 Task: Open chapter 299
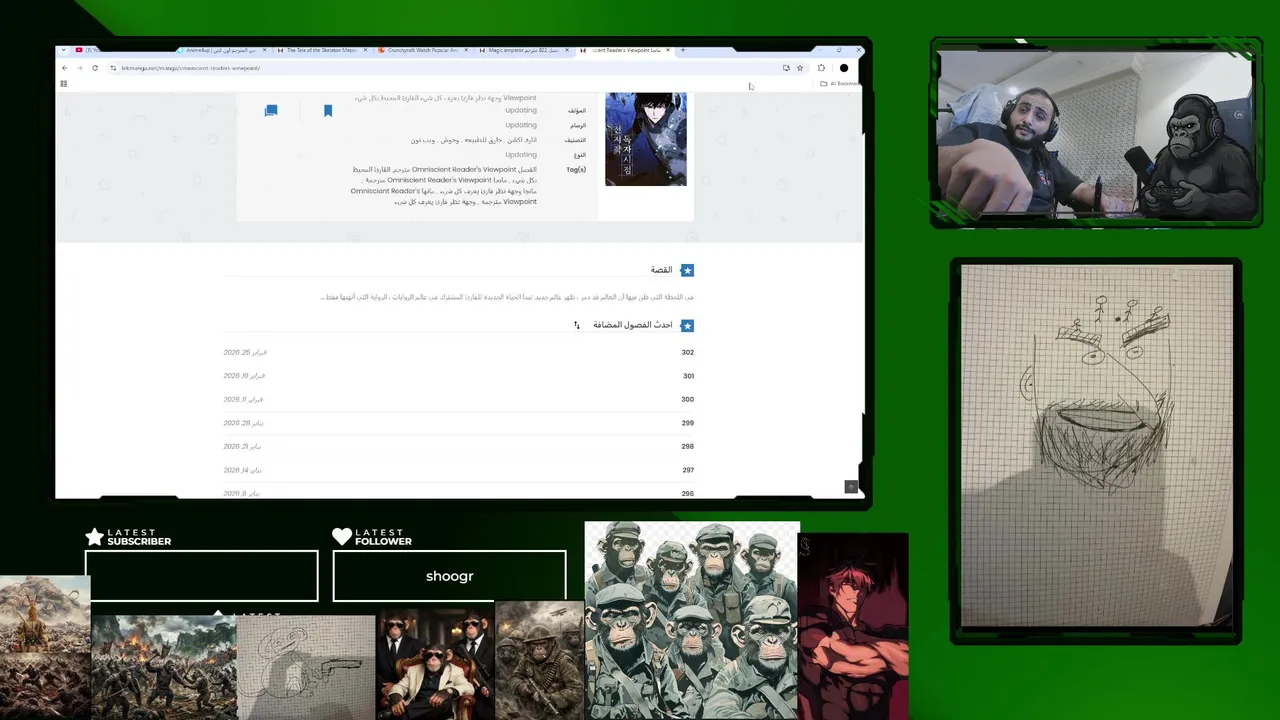[687, 423]
